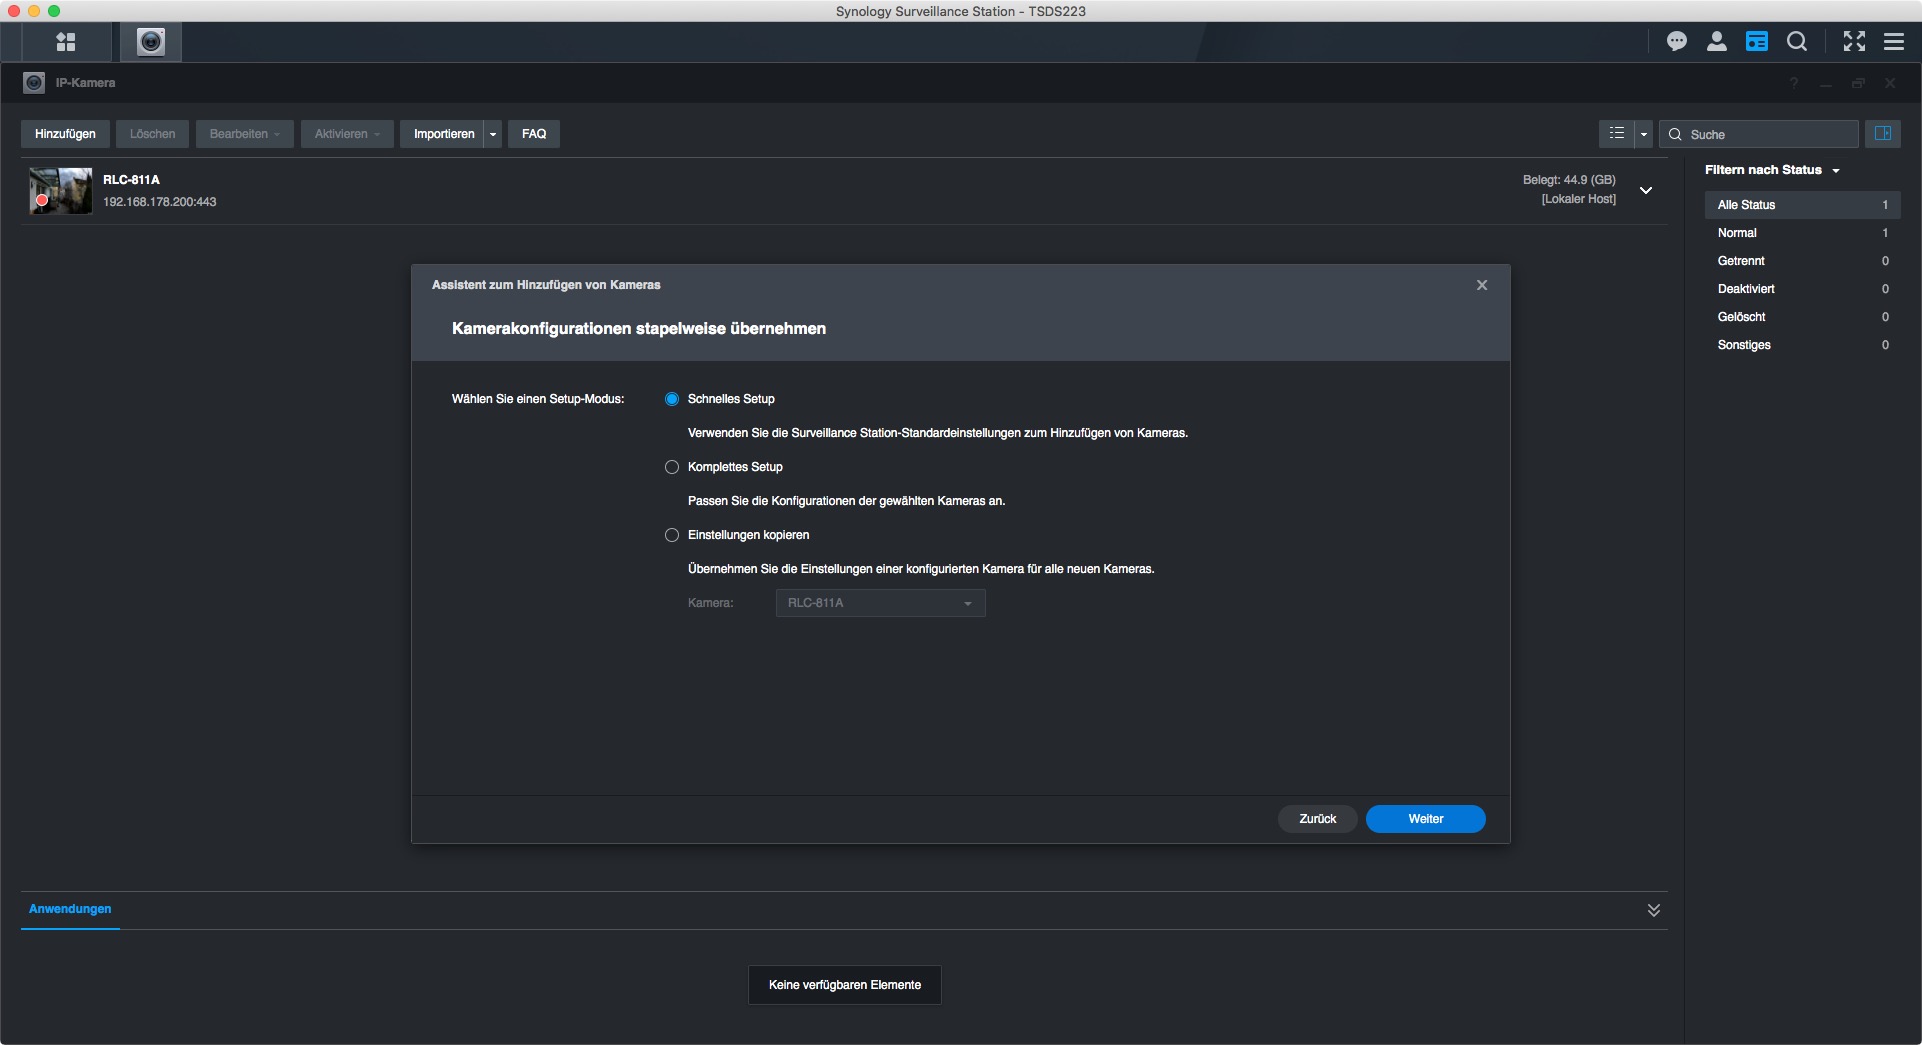
Task: Click the Hinzufügen button
Action: pyautogui.click(x=66, y=134)
